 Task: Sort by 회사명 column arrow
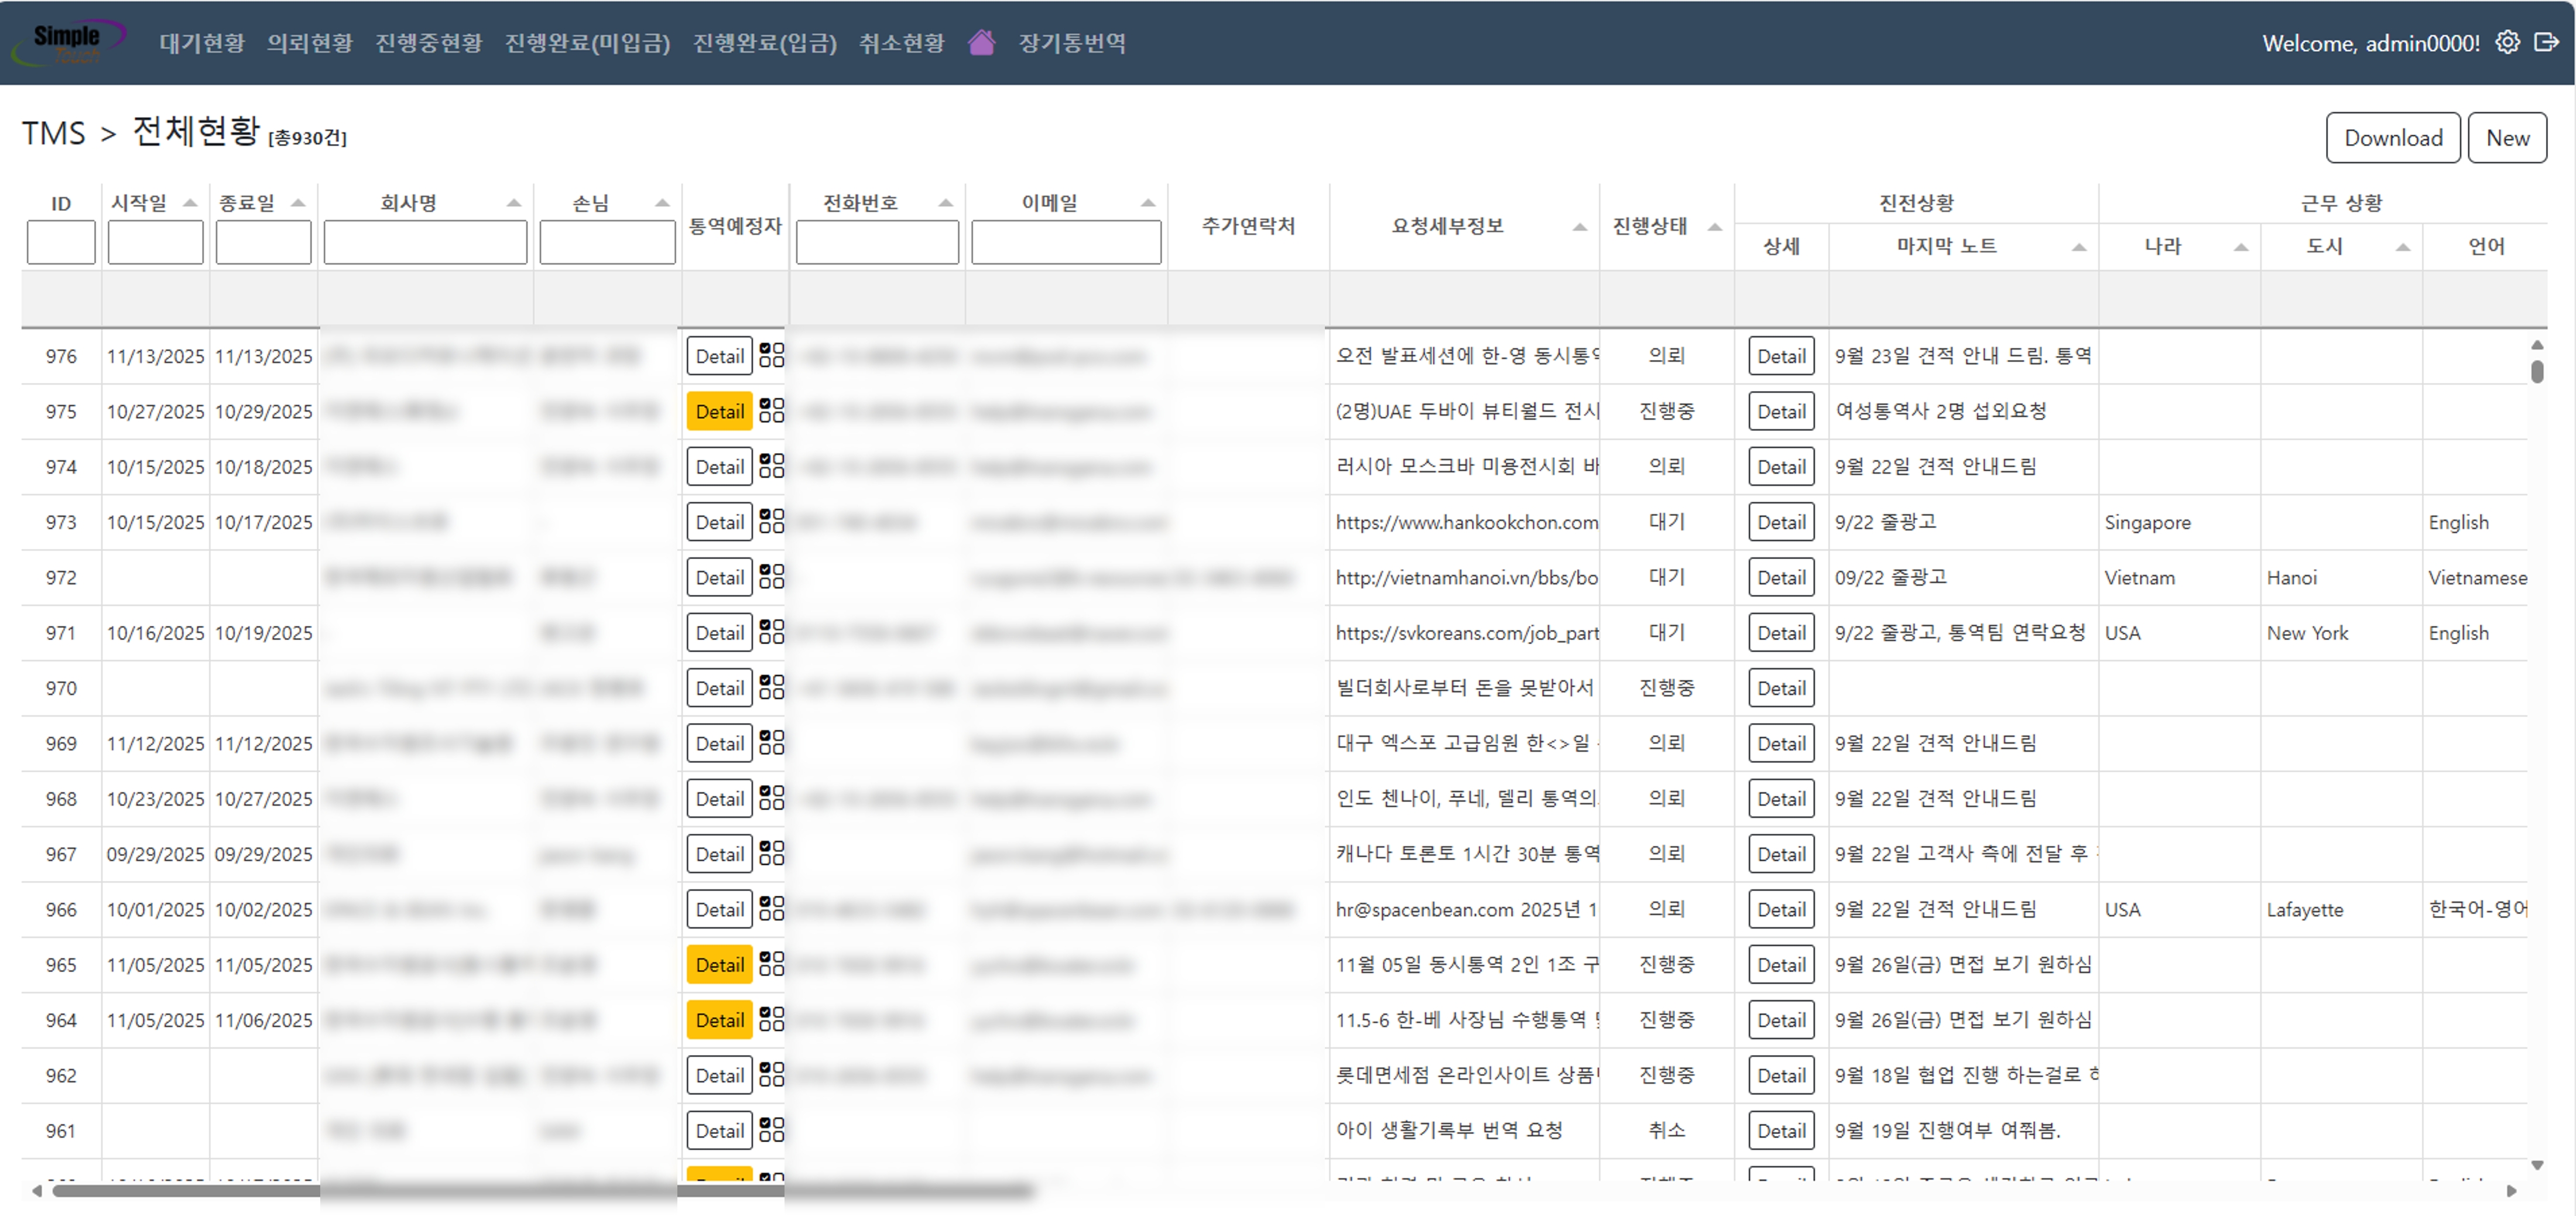[x=513, y=203]
